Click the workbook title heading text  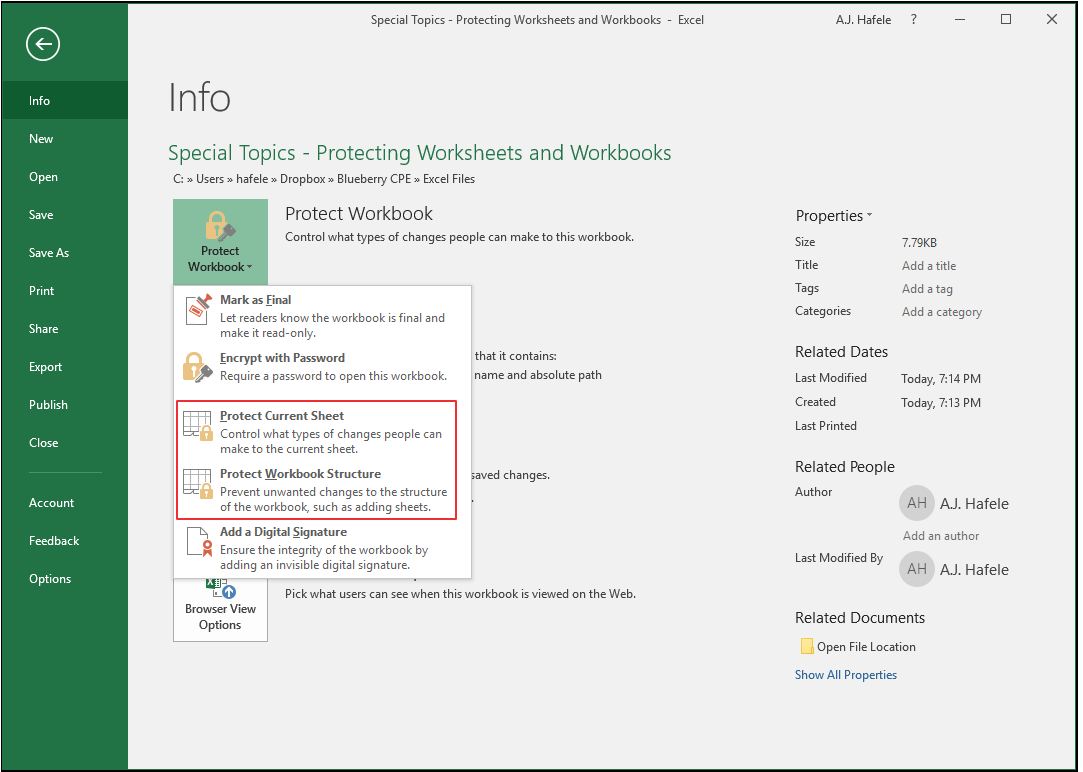point(420,153)
